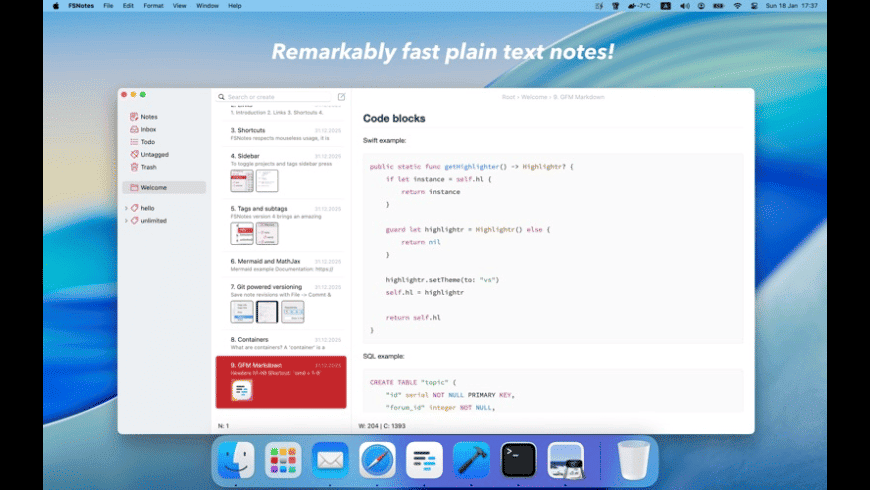Click the volume menu bar icon

pyautogui.click(x=685, y=6)
